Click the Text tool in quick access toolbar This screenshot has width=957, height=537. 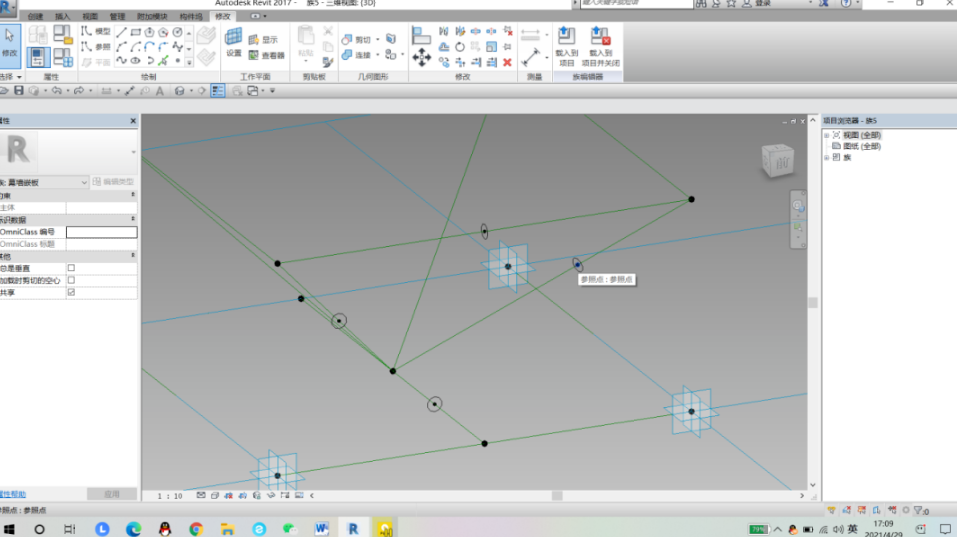click(160, 91)
